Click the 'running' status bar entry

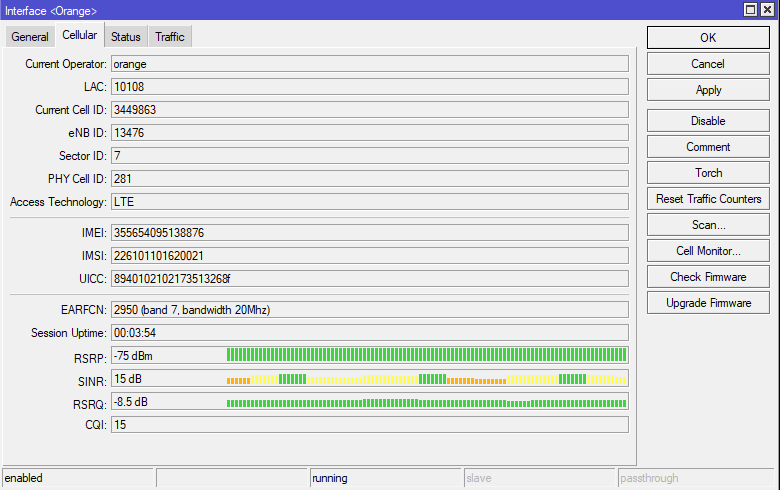(x=386, y=478)
